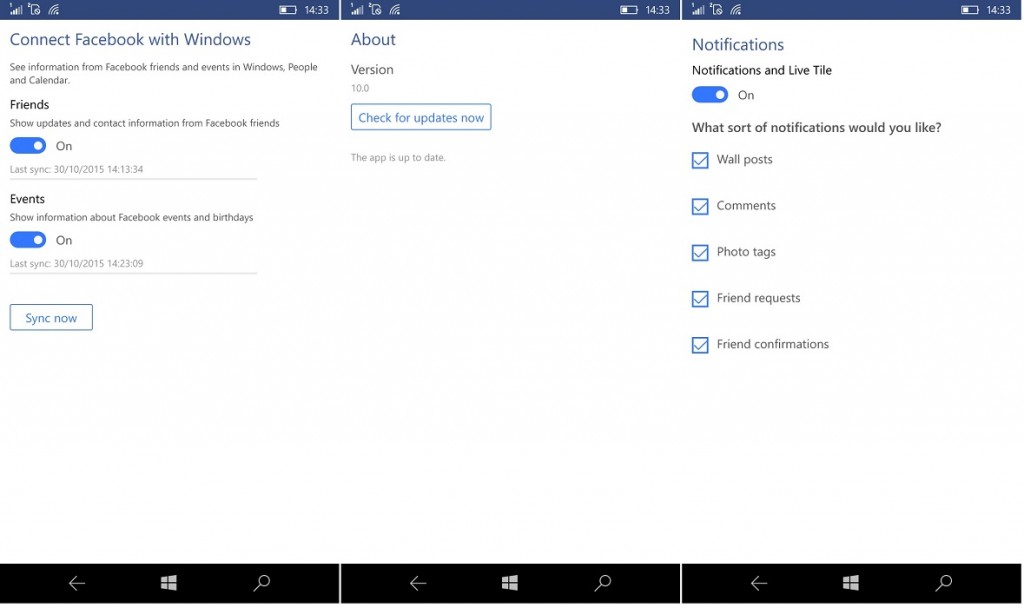Uncheck the Friend requests checkbox
The image size is (1024, 608).
[700, 298]
